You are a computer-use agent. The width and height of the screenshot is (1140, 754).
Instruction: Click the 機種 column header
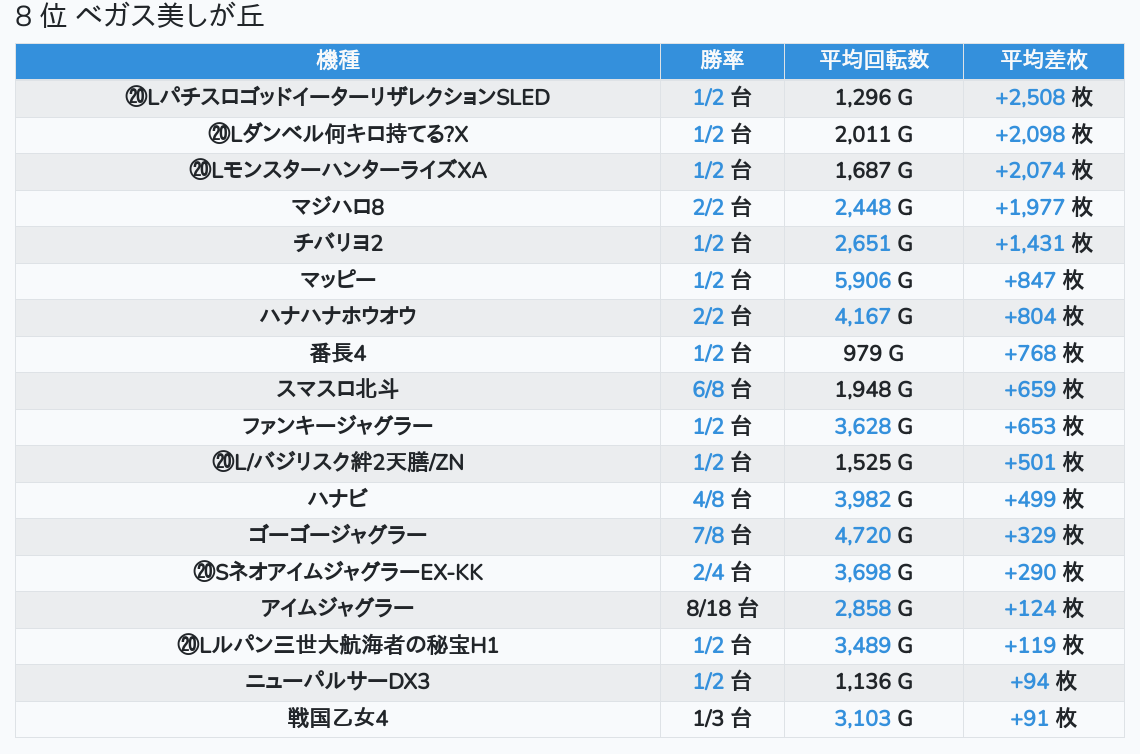pyautogui.click(x=338, y=60)
